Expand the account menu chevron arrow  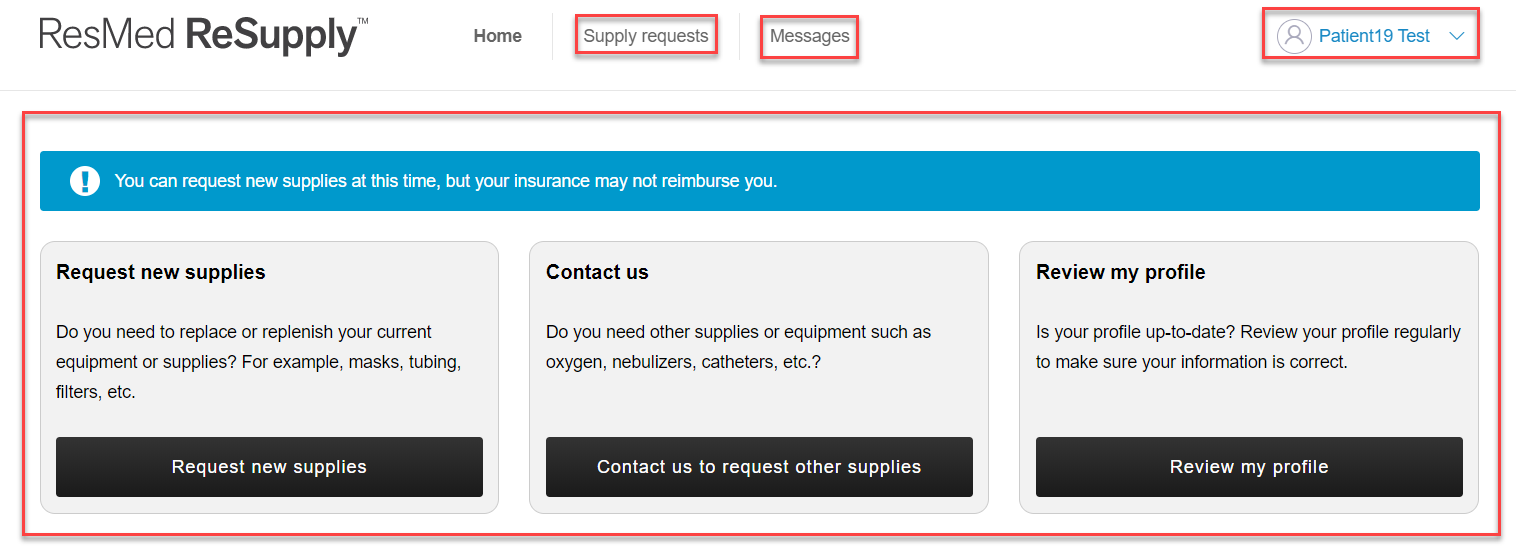(x=1456, y=37)
